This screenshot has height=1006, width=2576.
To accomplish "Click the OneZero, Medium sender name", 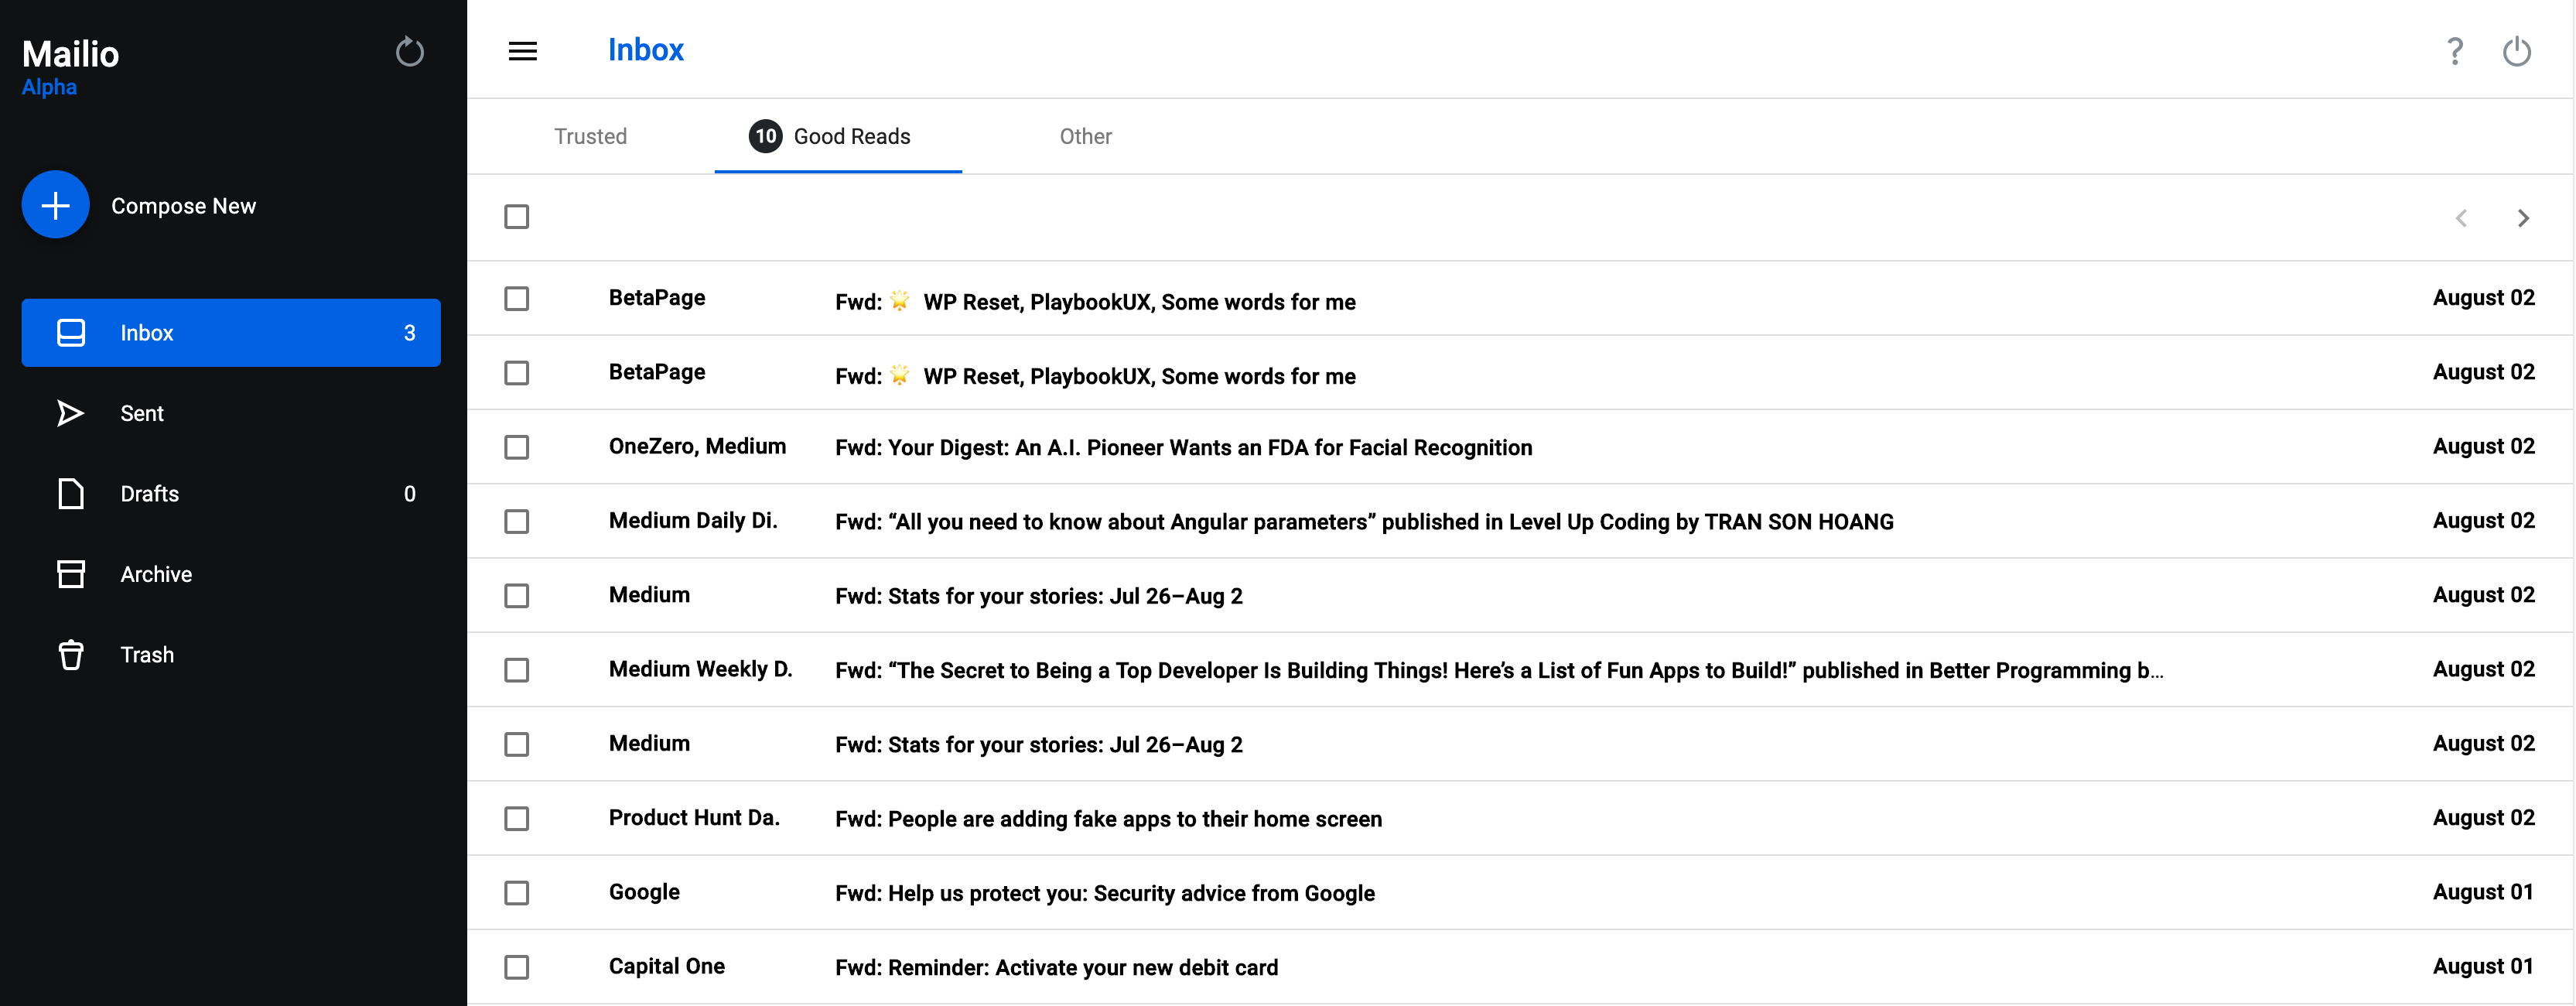I will (697, 446).
